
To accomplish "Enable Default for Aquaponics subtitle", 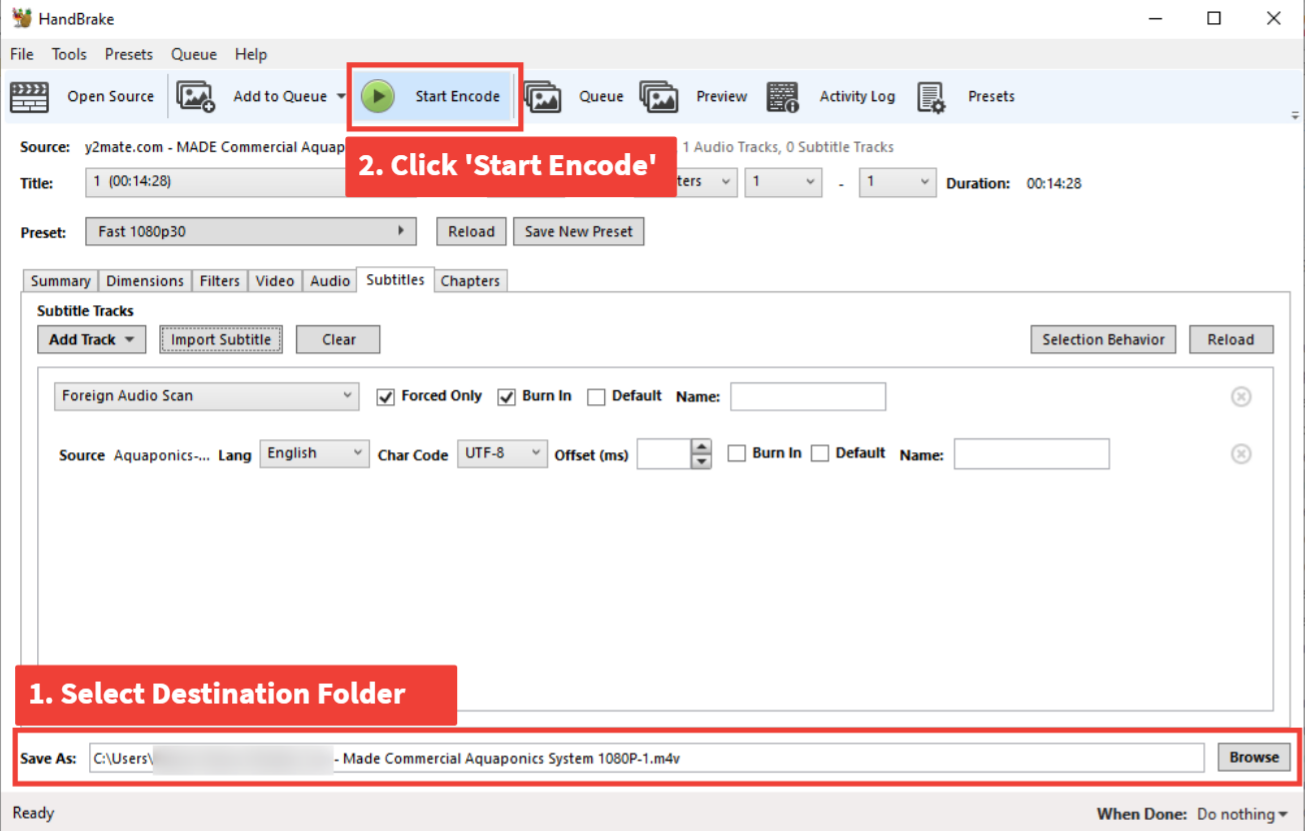I will coord(820,454).
